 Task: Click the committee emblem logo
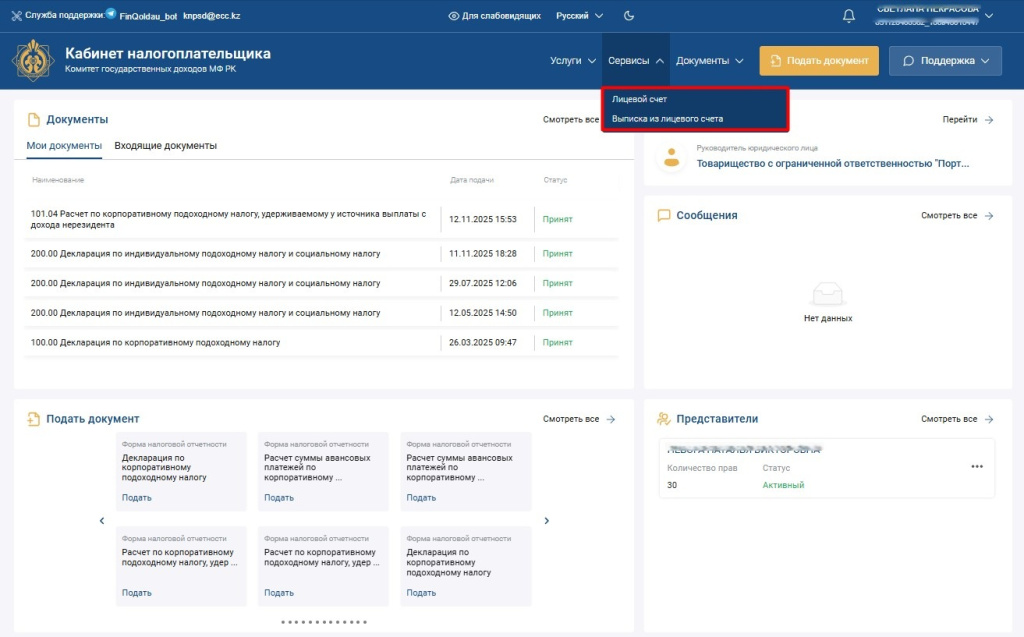33,61
